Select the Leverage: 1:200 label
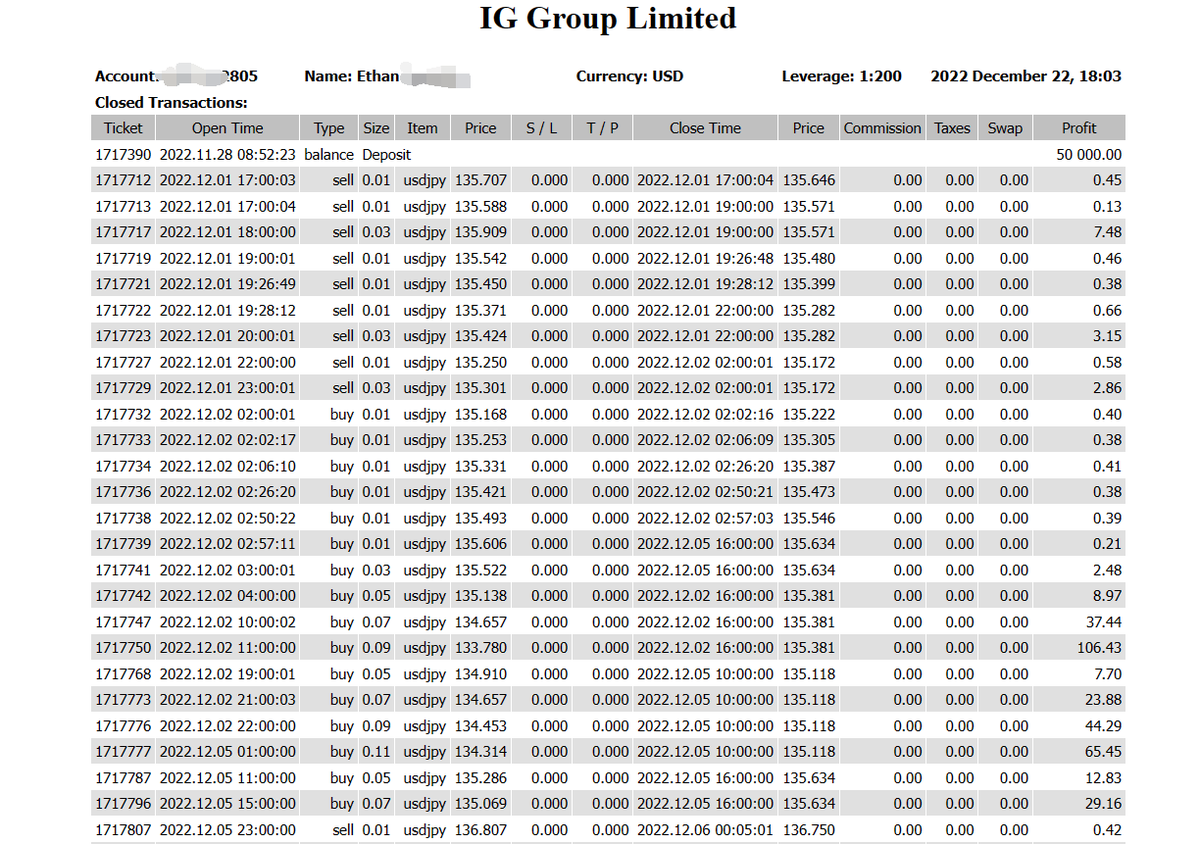The width and height of the screenshot is (1200, 844). [x=841, y=76]
